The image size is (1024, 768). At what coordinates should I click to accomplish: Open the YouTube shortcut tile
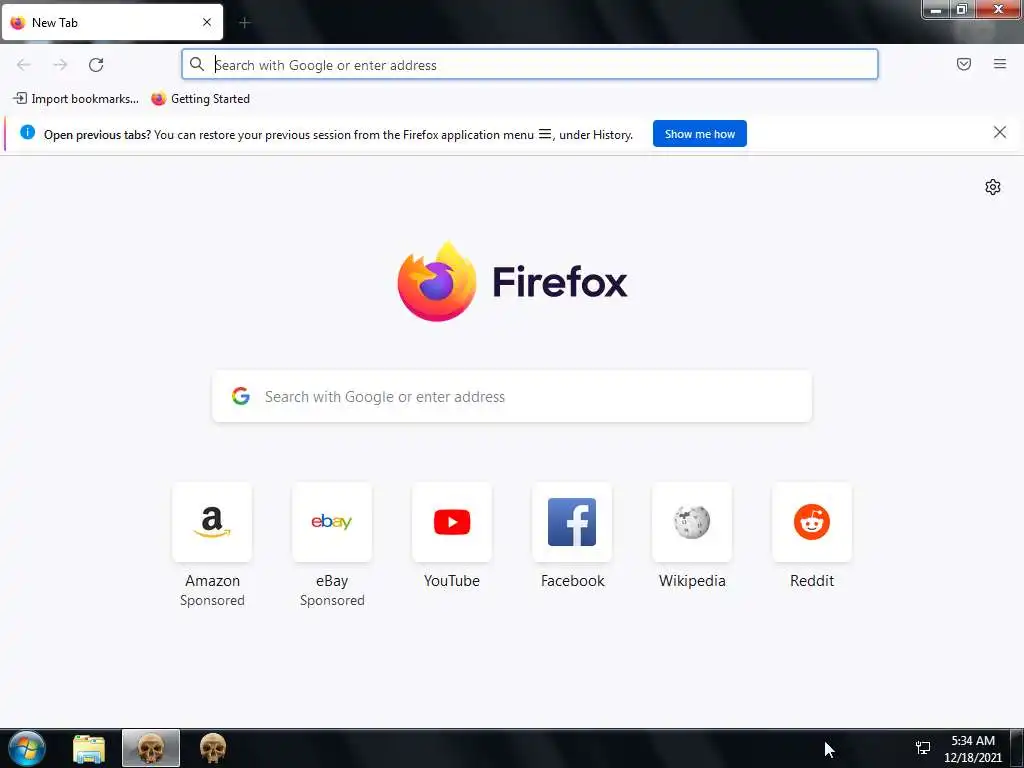pyautogui.click(x=452, y=522)
